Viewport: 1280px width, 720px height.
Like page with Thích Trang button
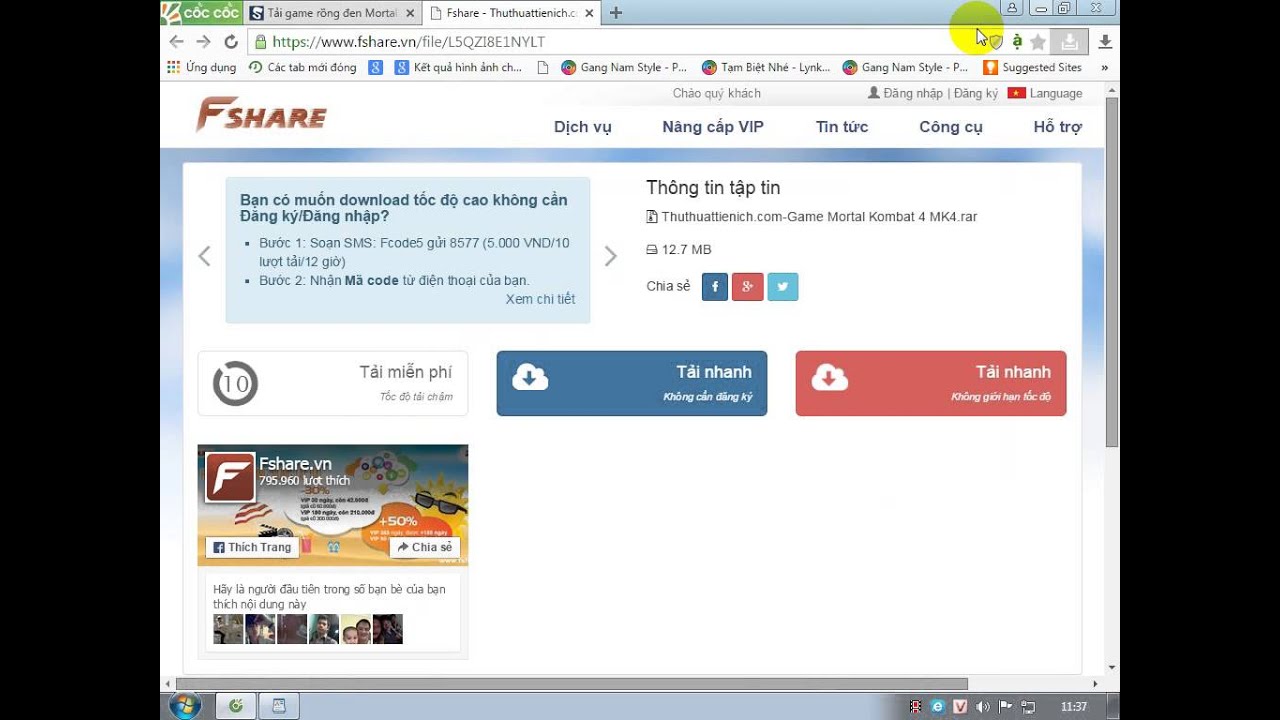tap(252, 547)
